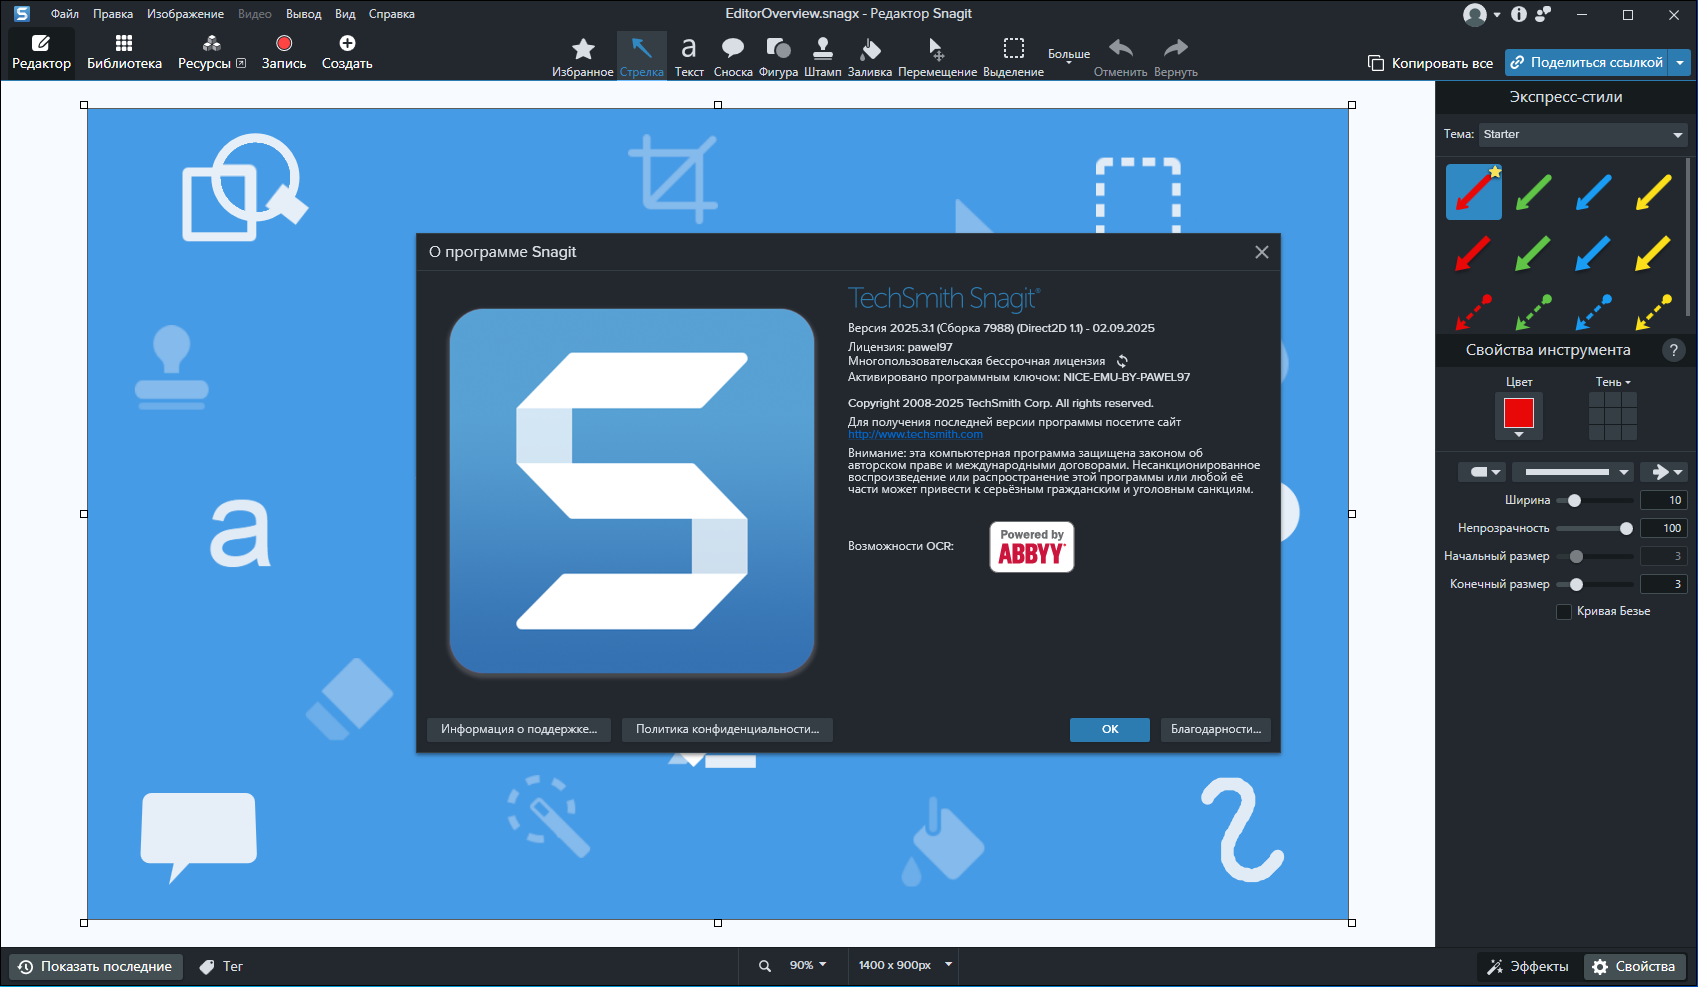This screenshot has height=987, width=1698.
Task: Toggle Показать последние recent tray
Action: click(x=96, y=966)
